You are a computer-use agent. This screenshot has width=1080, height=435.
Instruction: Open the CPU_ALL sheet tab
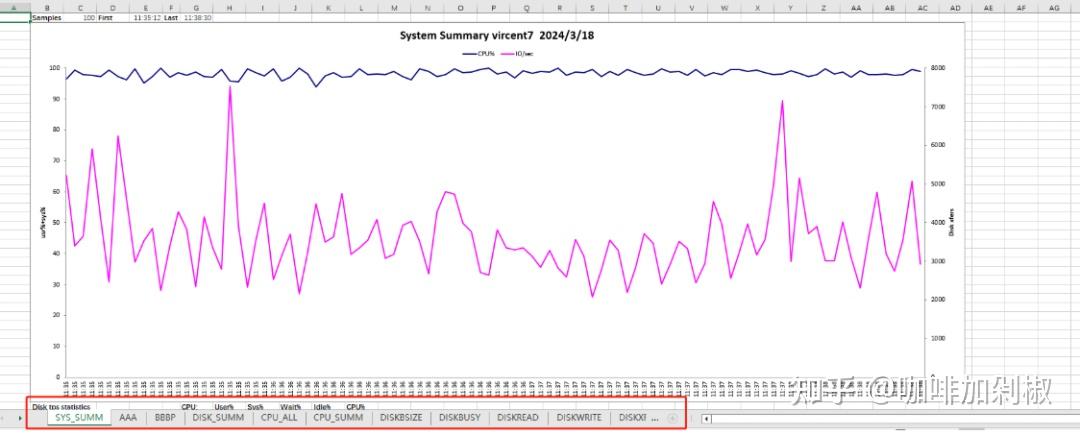279,417
